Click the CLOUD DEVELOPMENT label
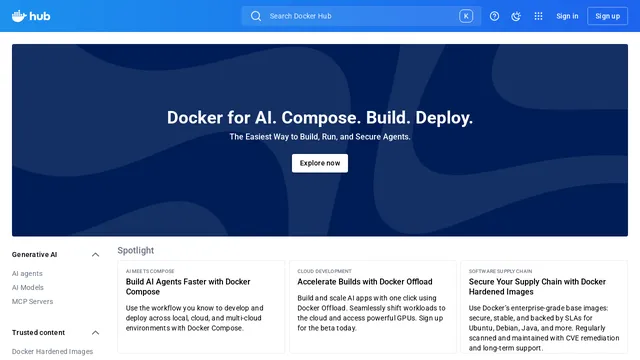This screenshot has height=360, width=640. pyautogui.click(x=324, y=271)
